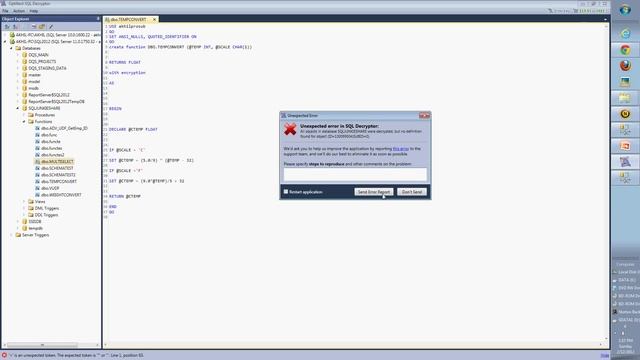Click the connect icon in Object Explorer toolbar
The image size is (640, 360).
coord(7,27)
